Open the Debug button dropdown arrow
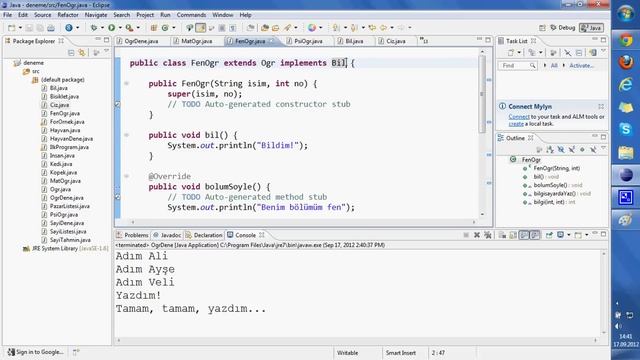 [x=102, y=28]
